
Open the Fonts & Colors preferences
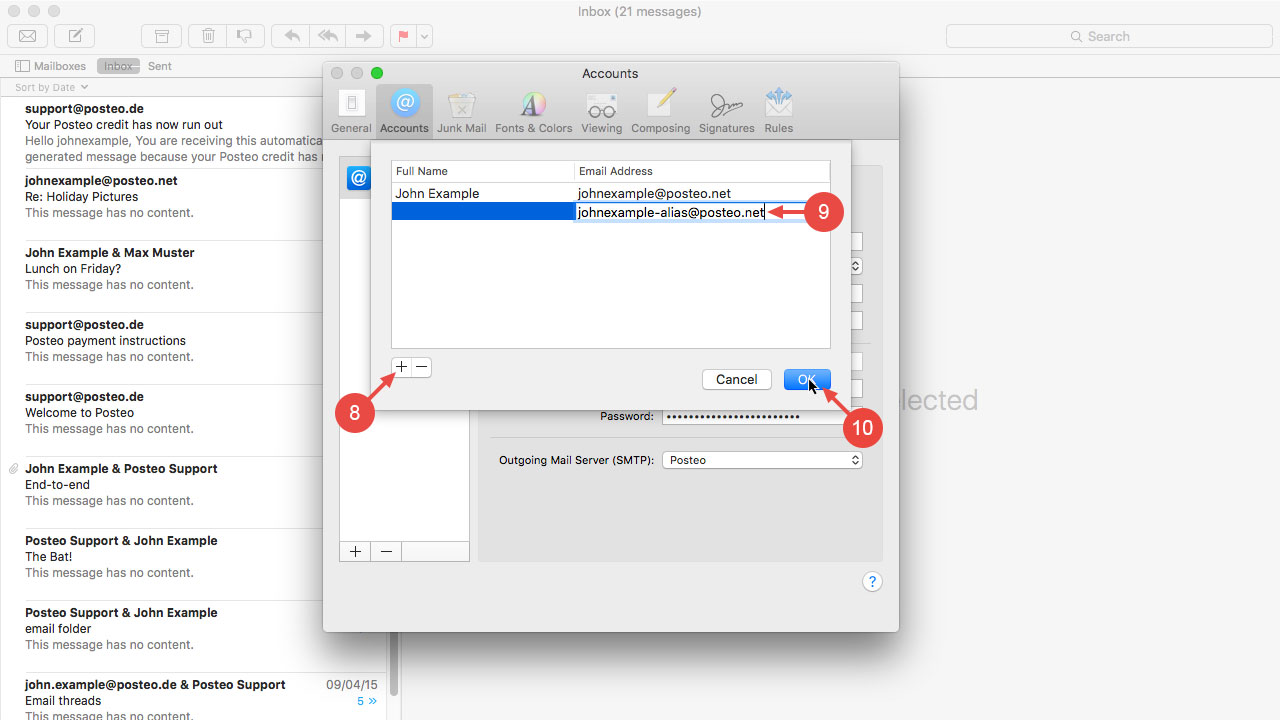tap(533, 110)
